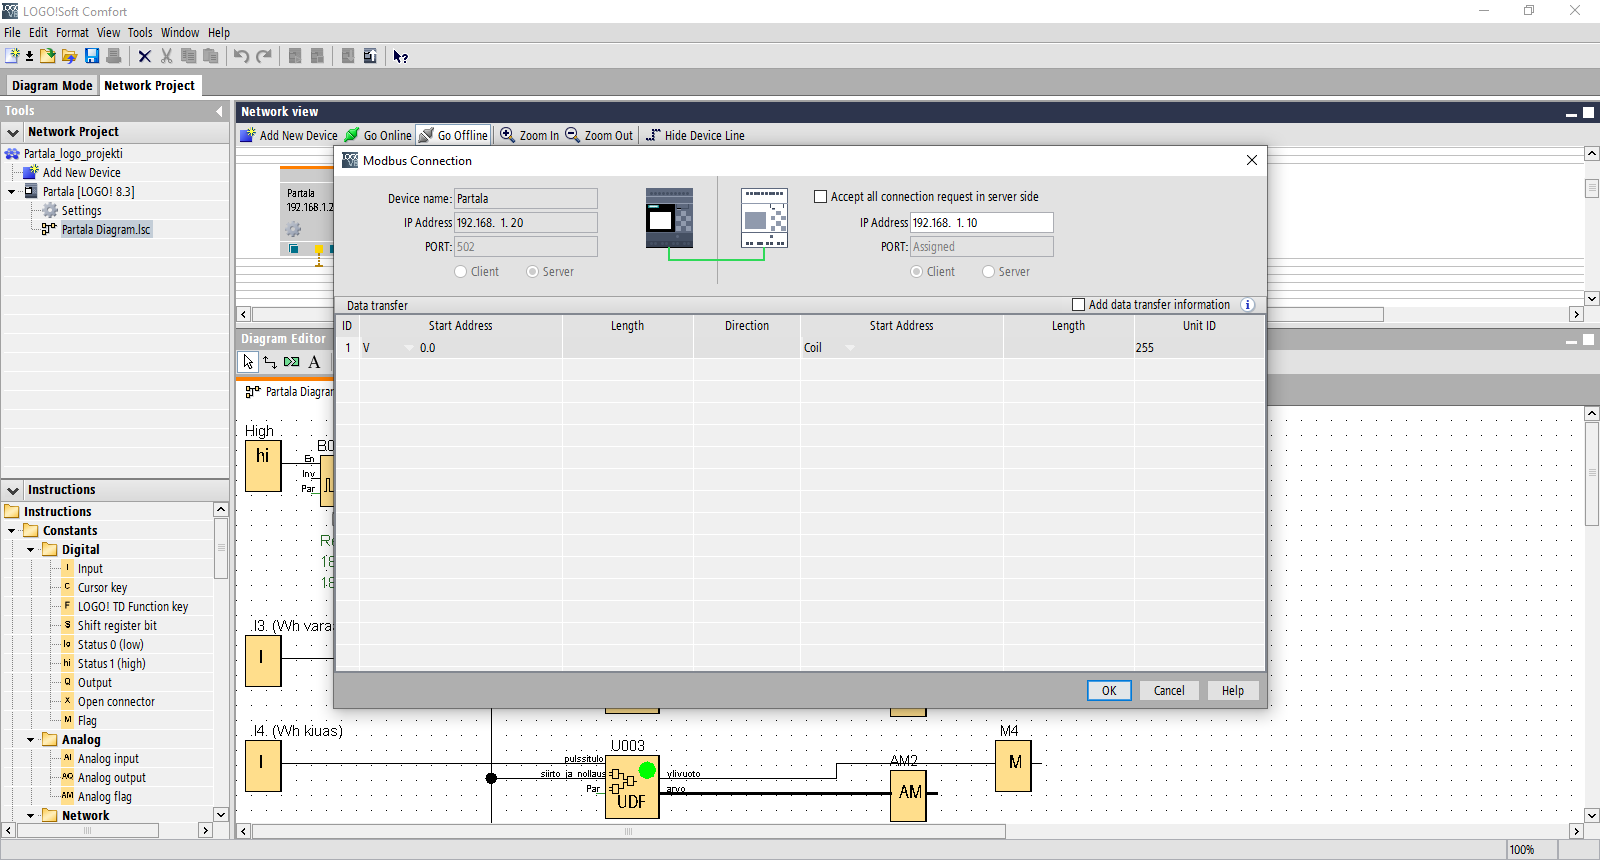Collapse the Analog folder in Instructions
1600x860 pixels.
[x=30, y=740]
